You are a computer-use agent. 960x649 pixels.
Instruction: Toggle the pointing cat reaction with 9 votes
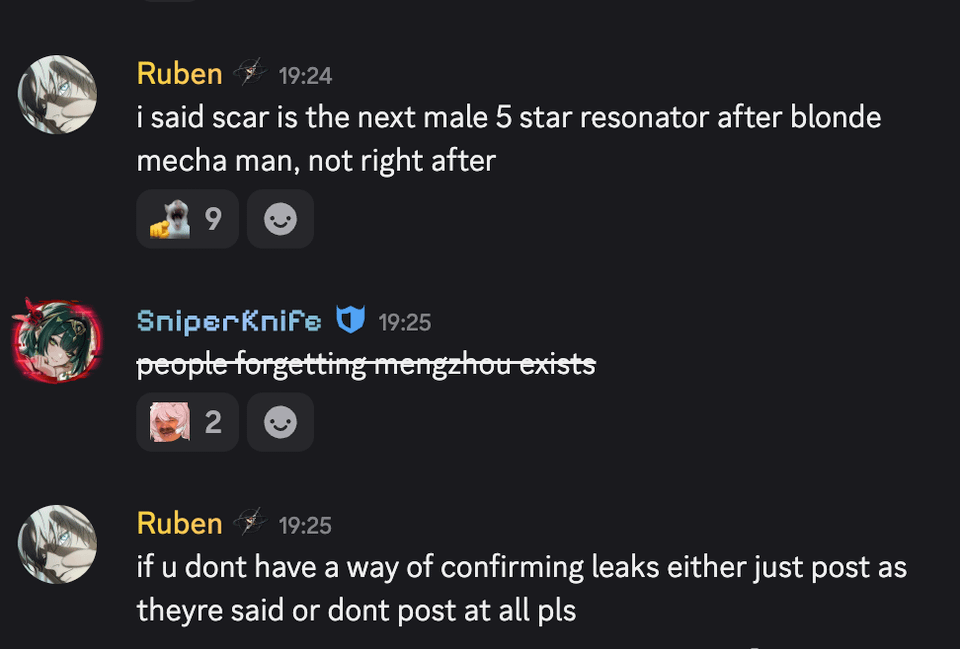point(187,219)
